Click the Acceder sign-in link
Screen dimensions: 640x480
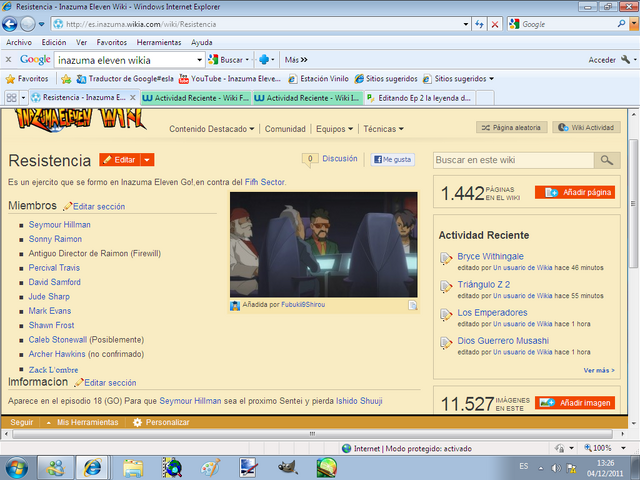(602, 60)
